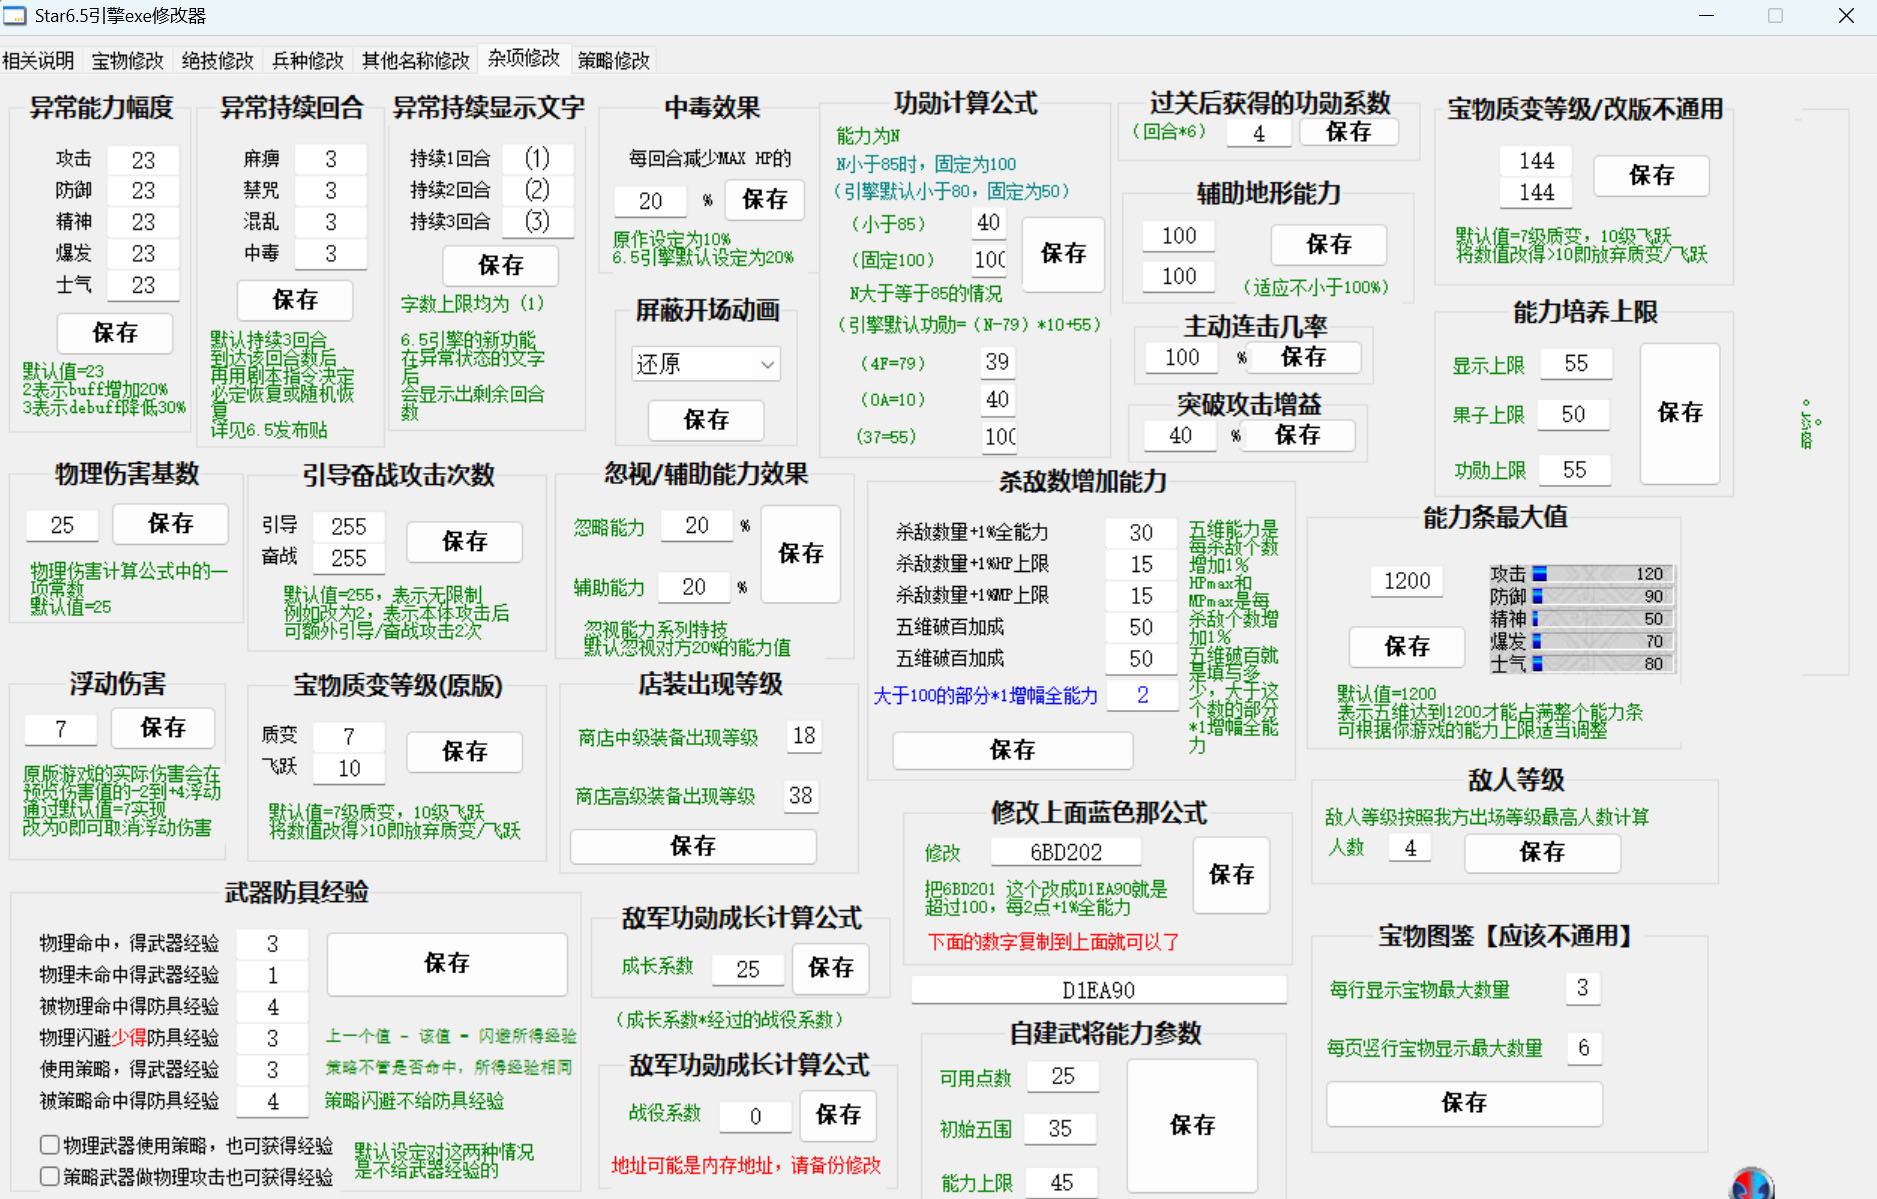Click 保存 next to 突破攻击增益 value

(x=1298, y=435)
